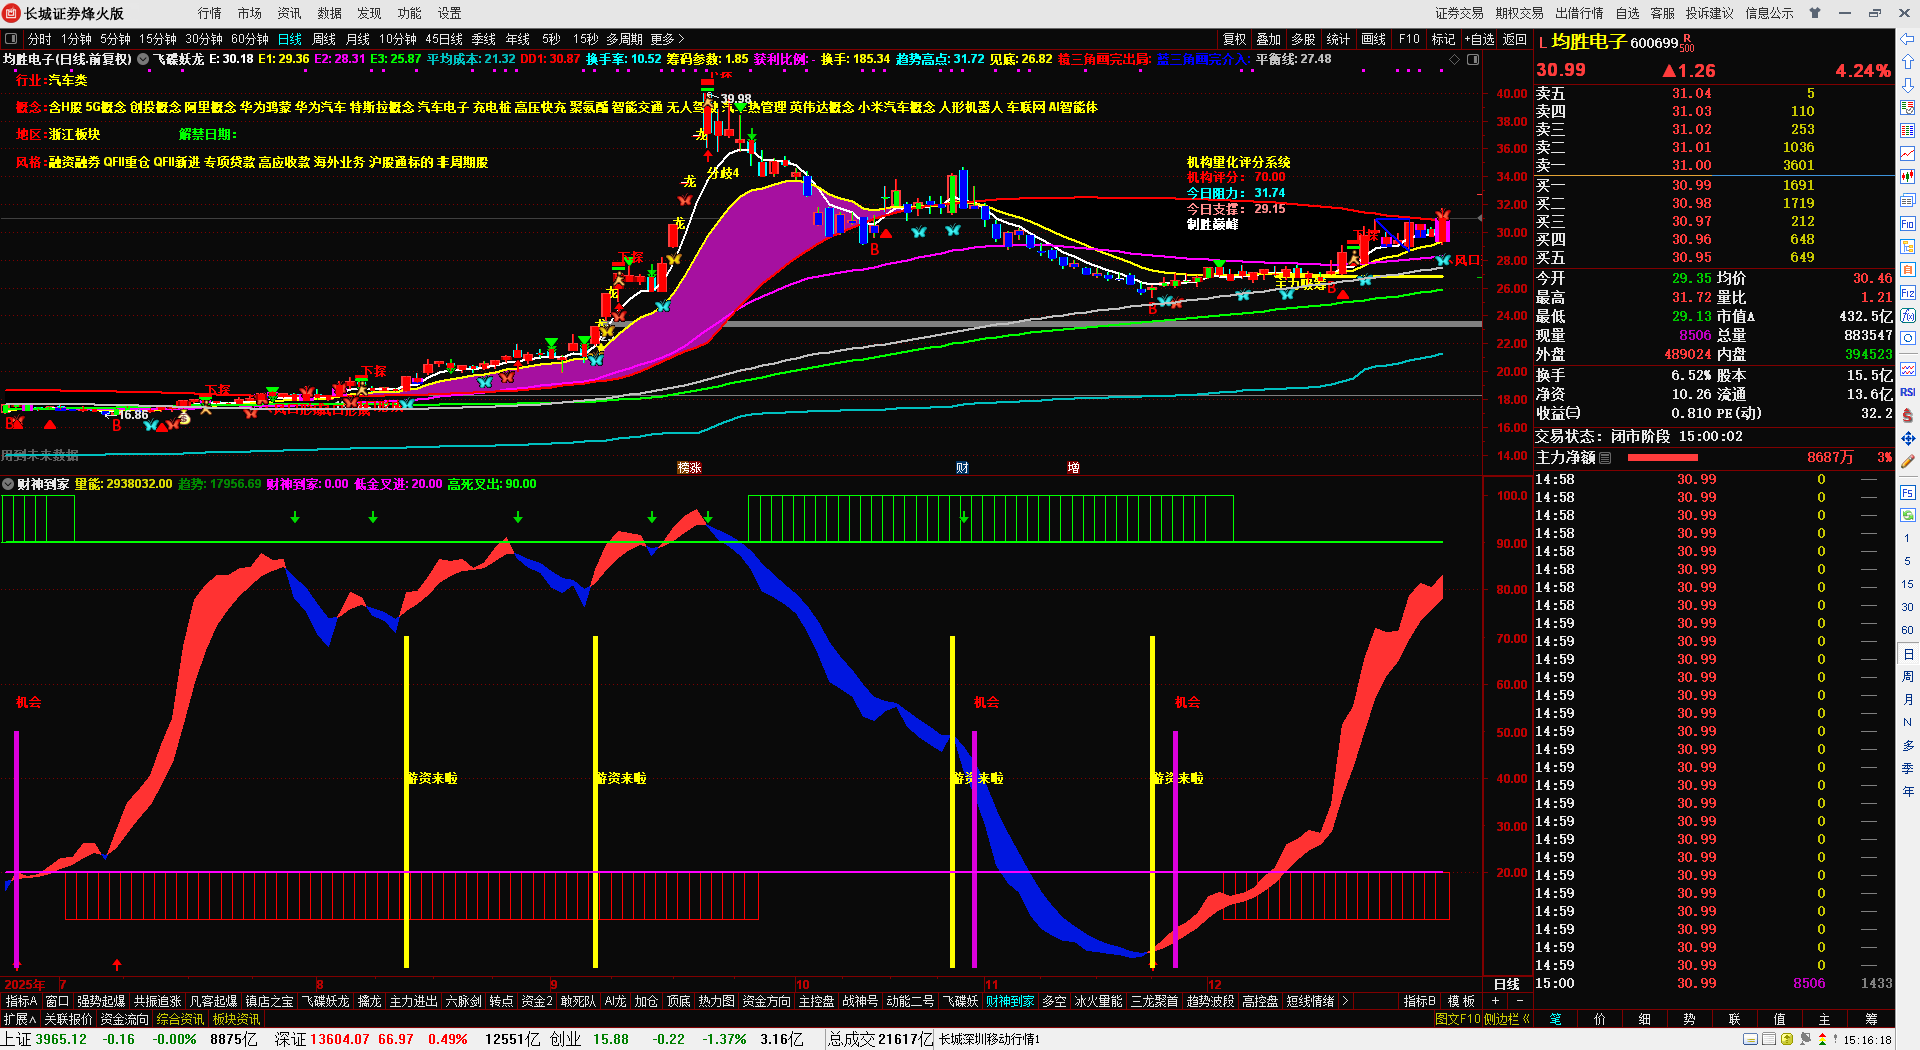Click the 筹 chip distribution tab
Screen dimensions: 1920x1050
(x=1871, y=1019)
